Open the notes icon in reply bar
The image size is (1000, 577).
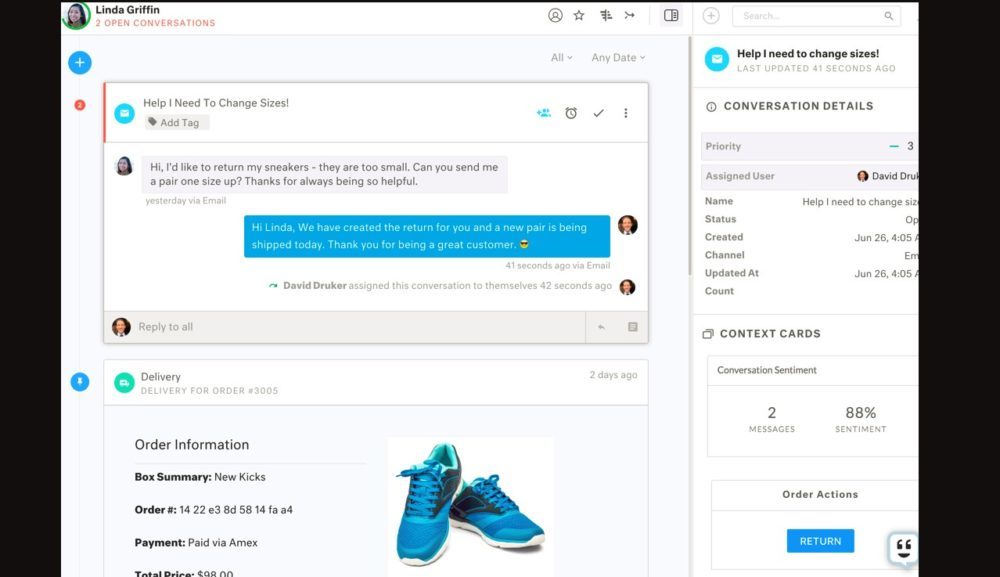tap(632, 327)
